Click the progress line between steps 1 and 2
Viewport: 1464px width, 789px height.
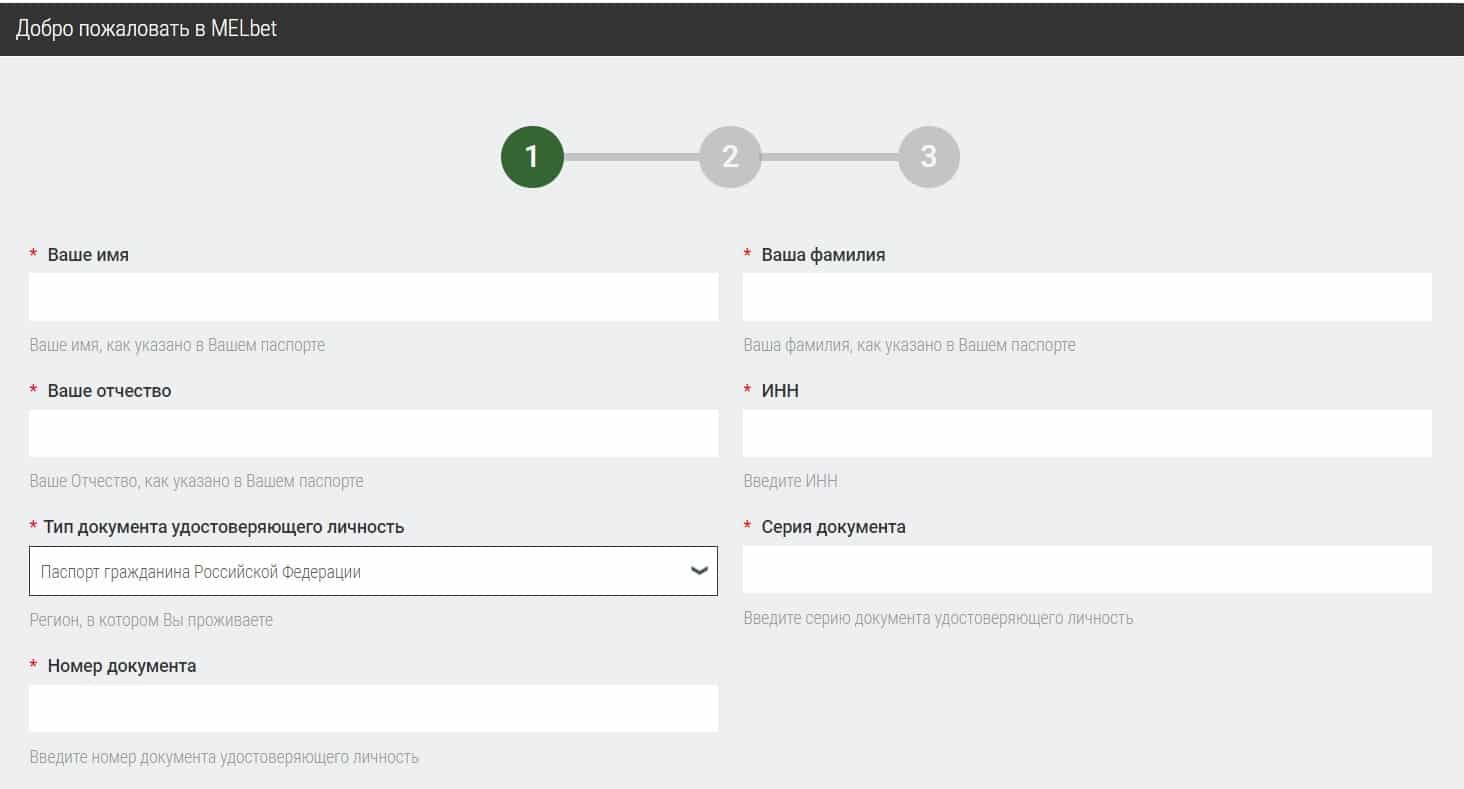pos(631,157)
